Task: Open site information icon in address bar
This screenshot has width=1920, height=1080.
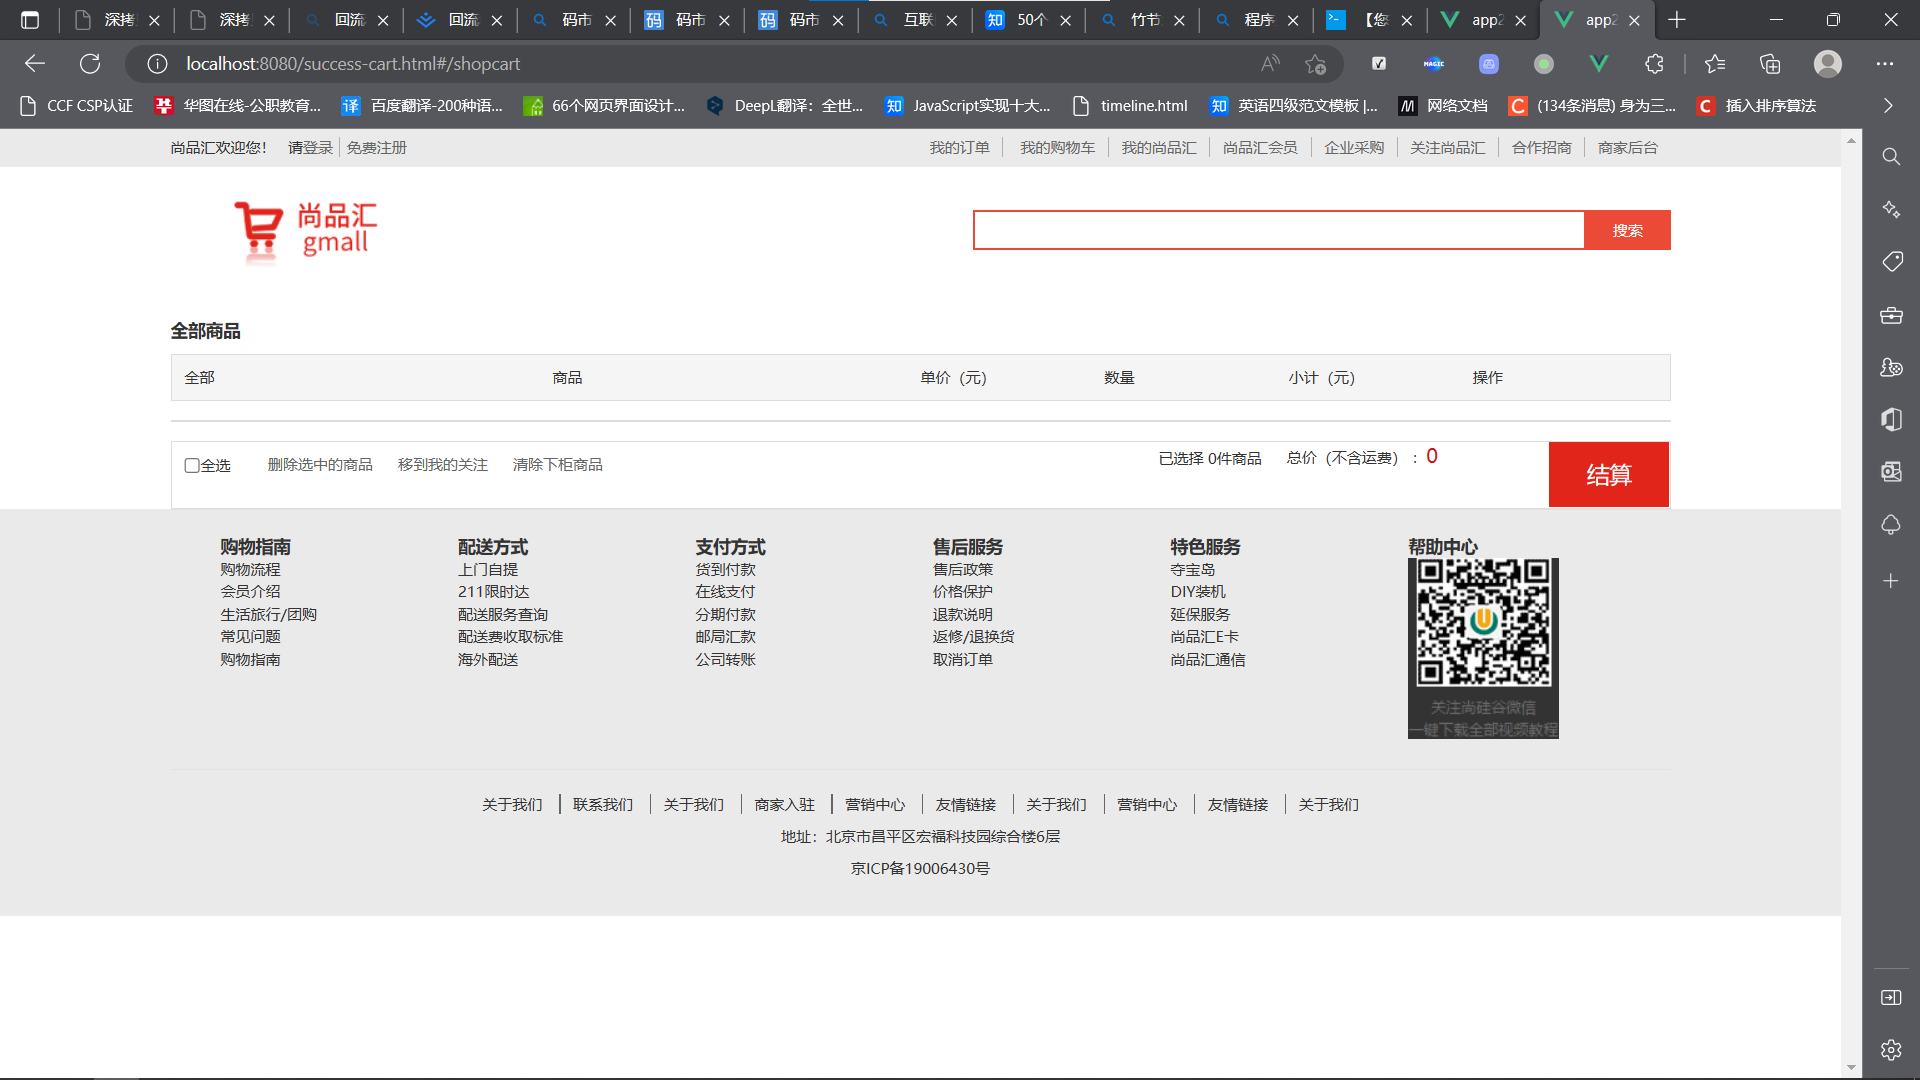Action: tap(157, 64)
